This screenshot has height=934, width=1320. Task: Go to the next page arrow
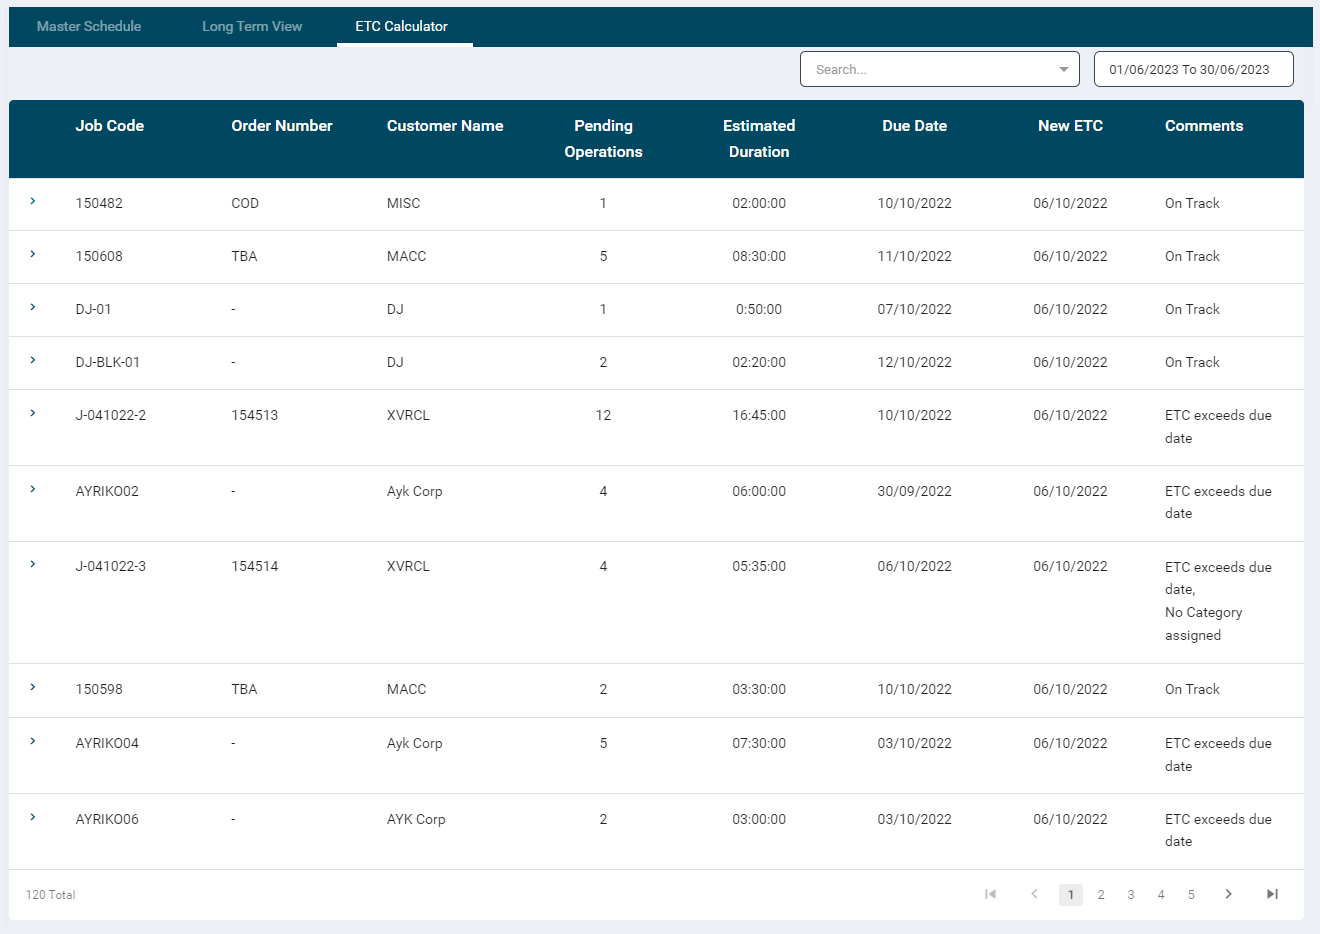pos(1228,894)
